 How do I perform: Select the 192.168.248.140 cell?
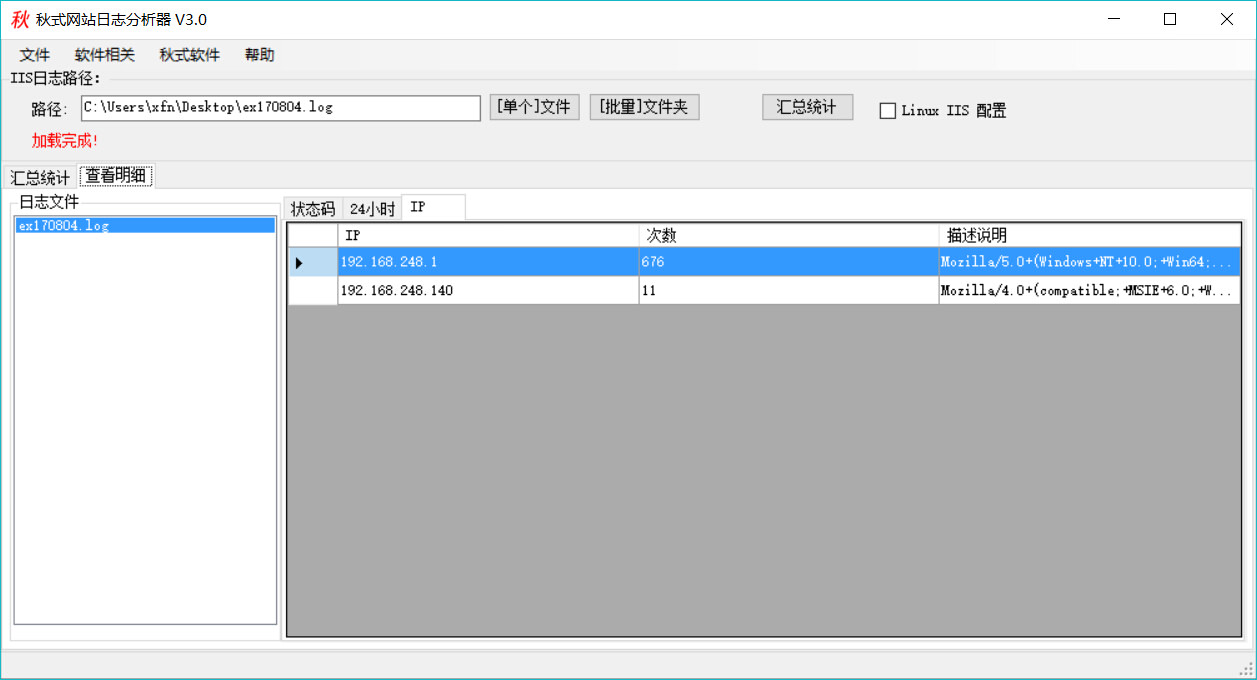488,290
